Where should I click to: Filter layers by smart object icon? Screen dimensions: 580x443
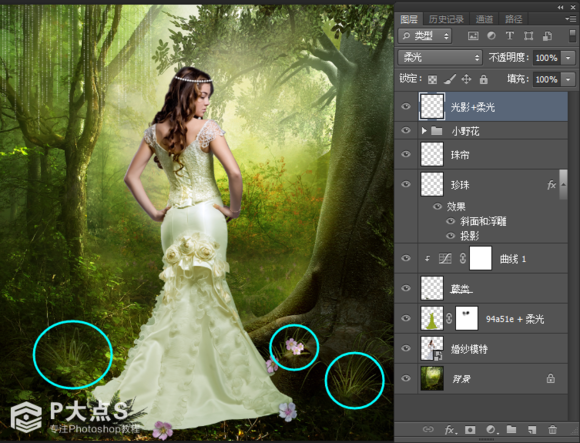click(x=547, y=36)
